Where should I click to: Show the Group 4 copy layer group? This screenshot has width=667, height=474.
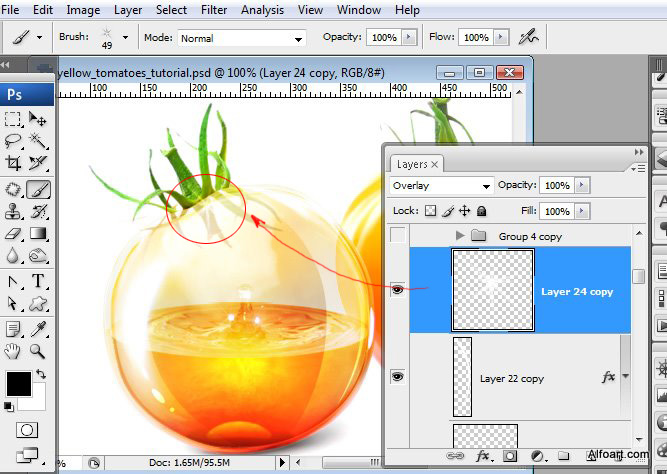(398, 236)
